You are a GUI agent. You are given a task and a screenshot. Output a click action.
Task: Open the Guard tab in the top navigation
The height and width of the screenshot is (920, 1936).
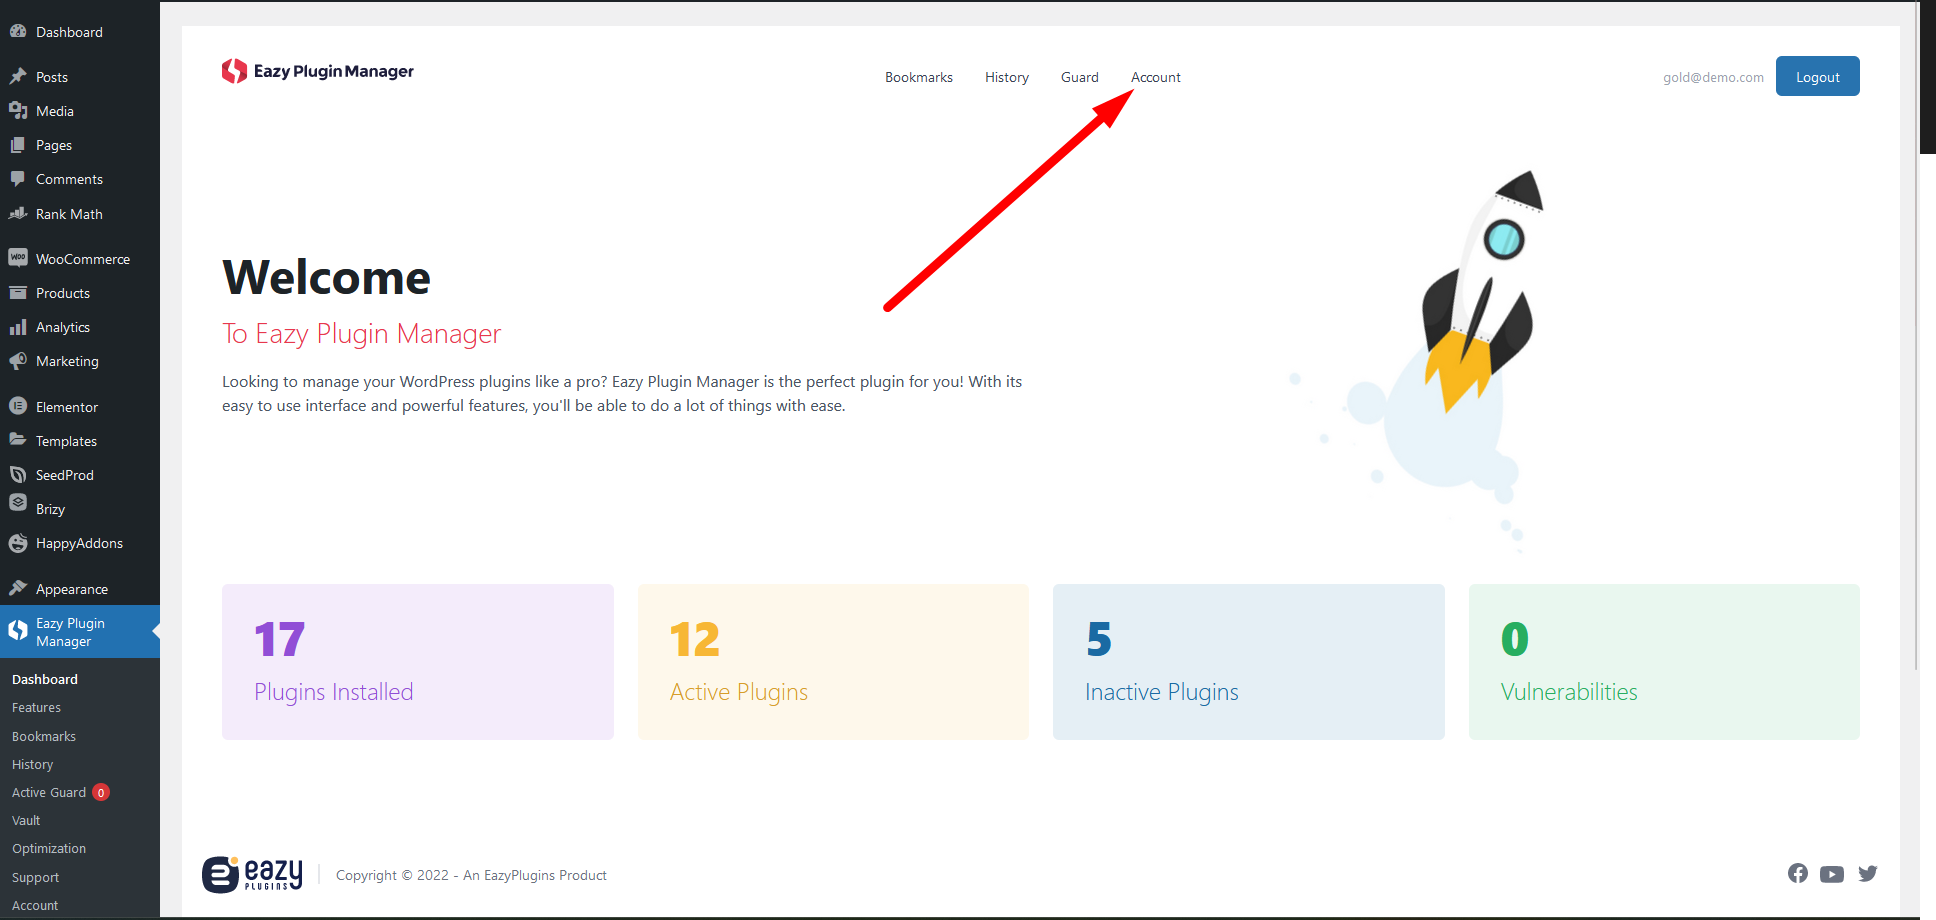pos(1079,77)
